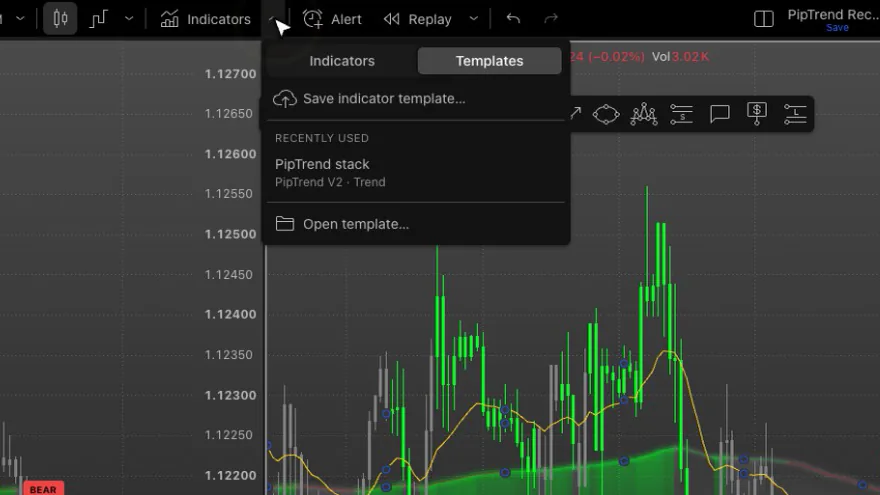Click the Vol 3.02K volume readout

click(x=680, y=57)
